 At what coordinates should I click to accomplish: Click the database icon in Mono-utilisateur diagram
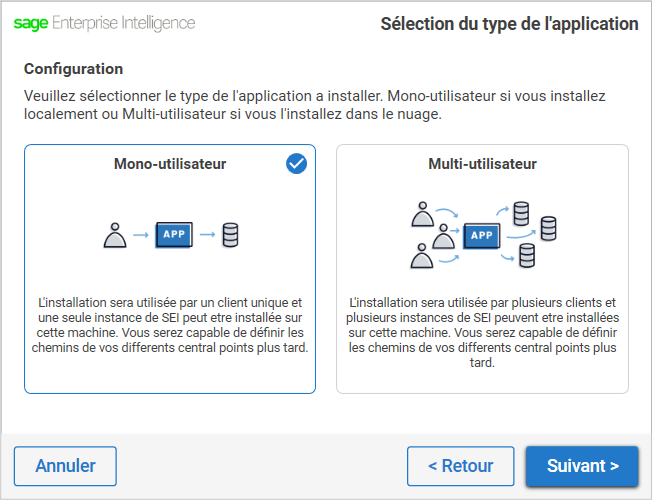[x=230, y=235]
